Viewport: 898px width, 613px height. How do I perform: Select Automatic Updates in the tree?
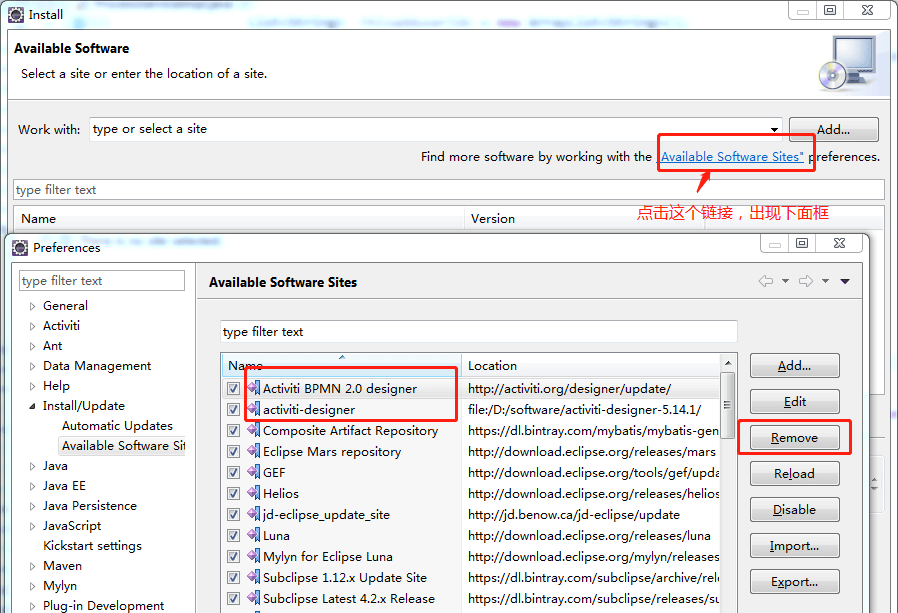pos(117,426)
